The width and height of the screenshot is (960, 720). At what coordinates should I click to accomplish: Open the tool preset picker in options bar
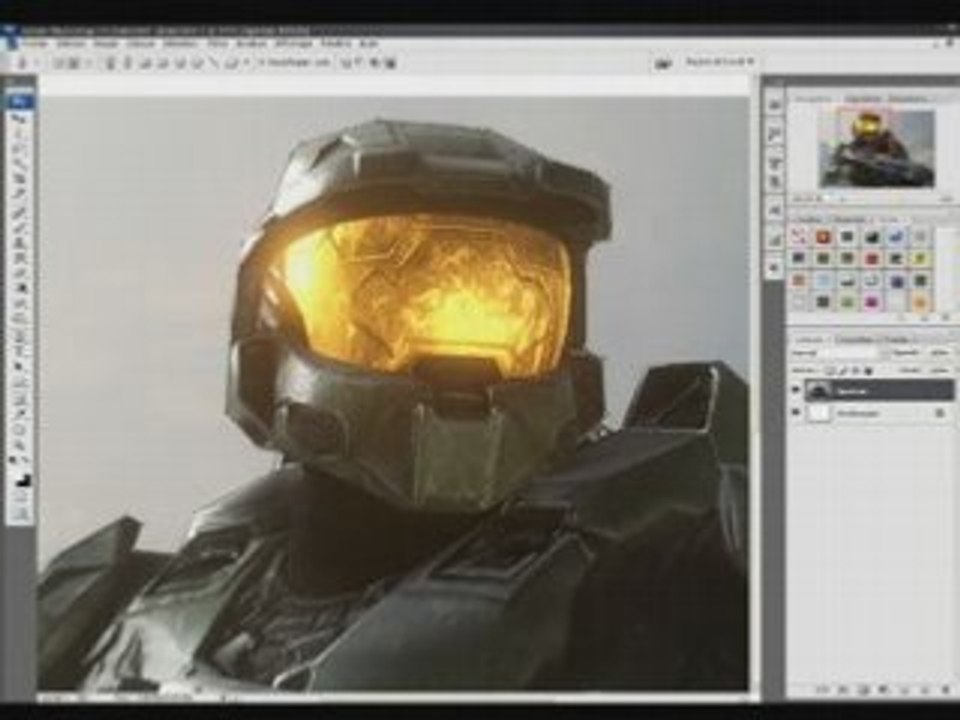[24, 62]
